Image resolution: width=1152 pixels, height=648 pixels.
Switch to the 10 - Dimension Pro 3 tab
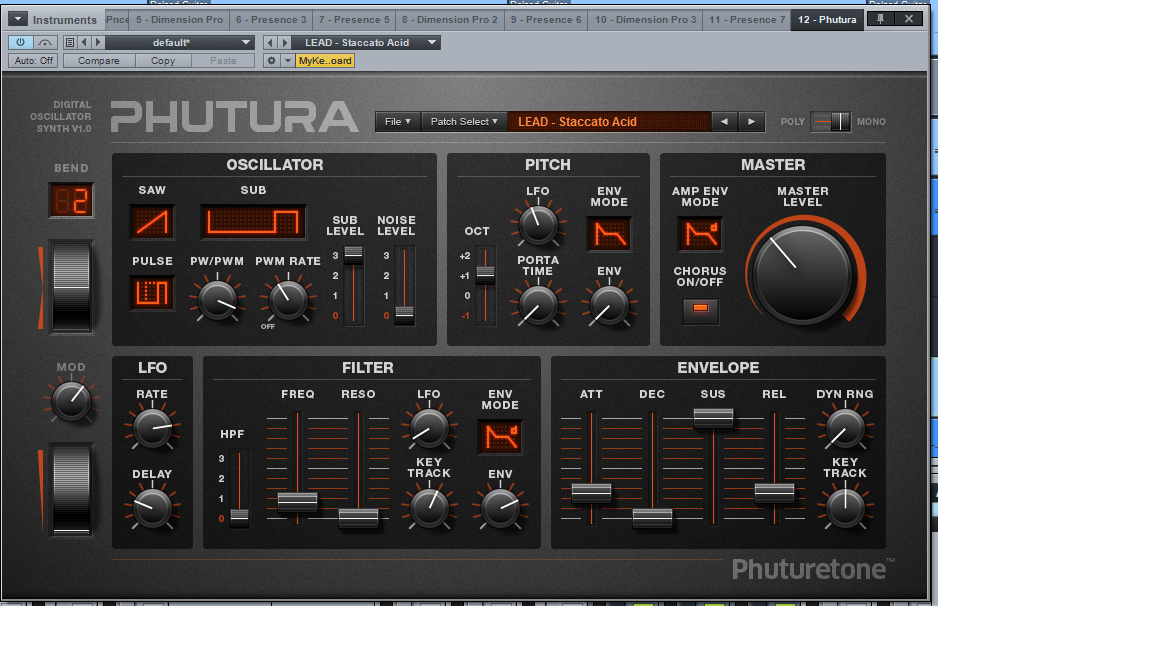[645, 20]
